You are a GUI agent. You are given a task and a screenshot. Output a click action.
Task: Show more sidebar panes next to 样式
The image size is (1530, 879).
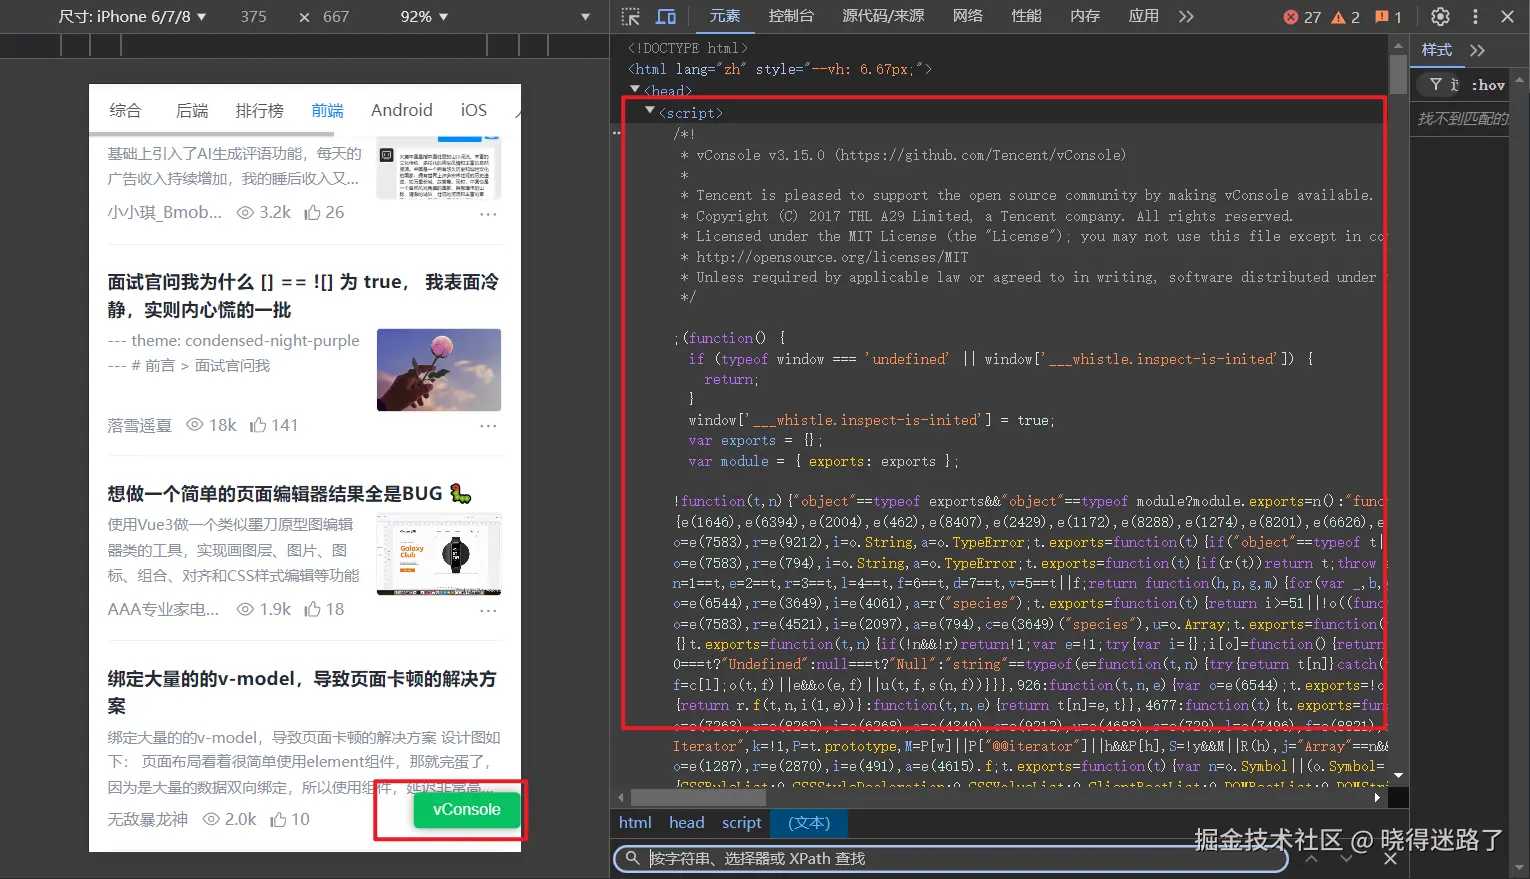click(x=1477, y=50)
